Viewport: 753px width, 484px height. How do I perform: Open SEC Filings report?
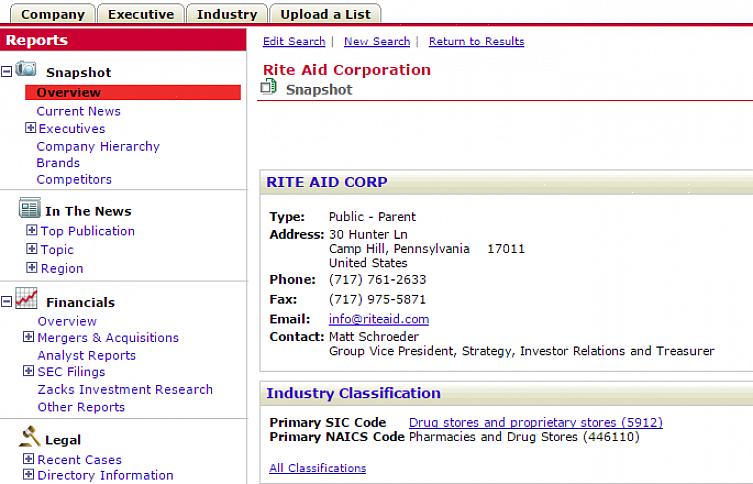coord(71,372)
